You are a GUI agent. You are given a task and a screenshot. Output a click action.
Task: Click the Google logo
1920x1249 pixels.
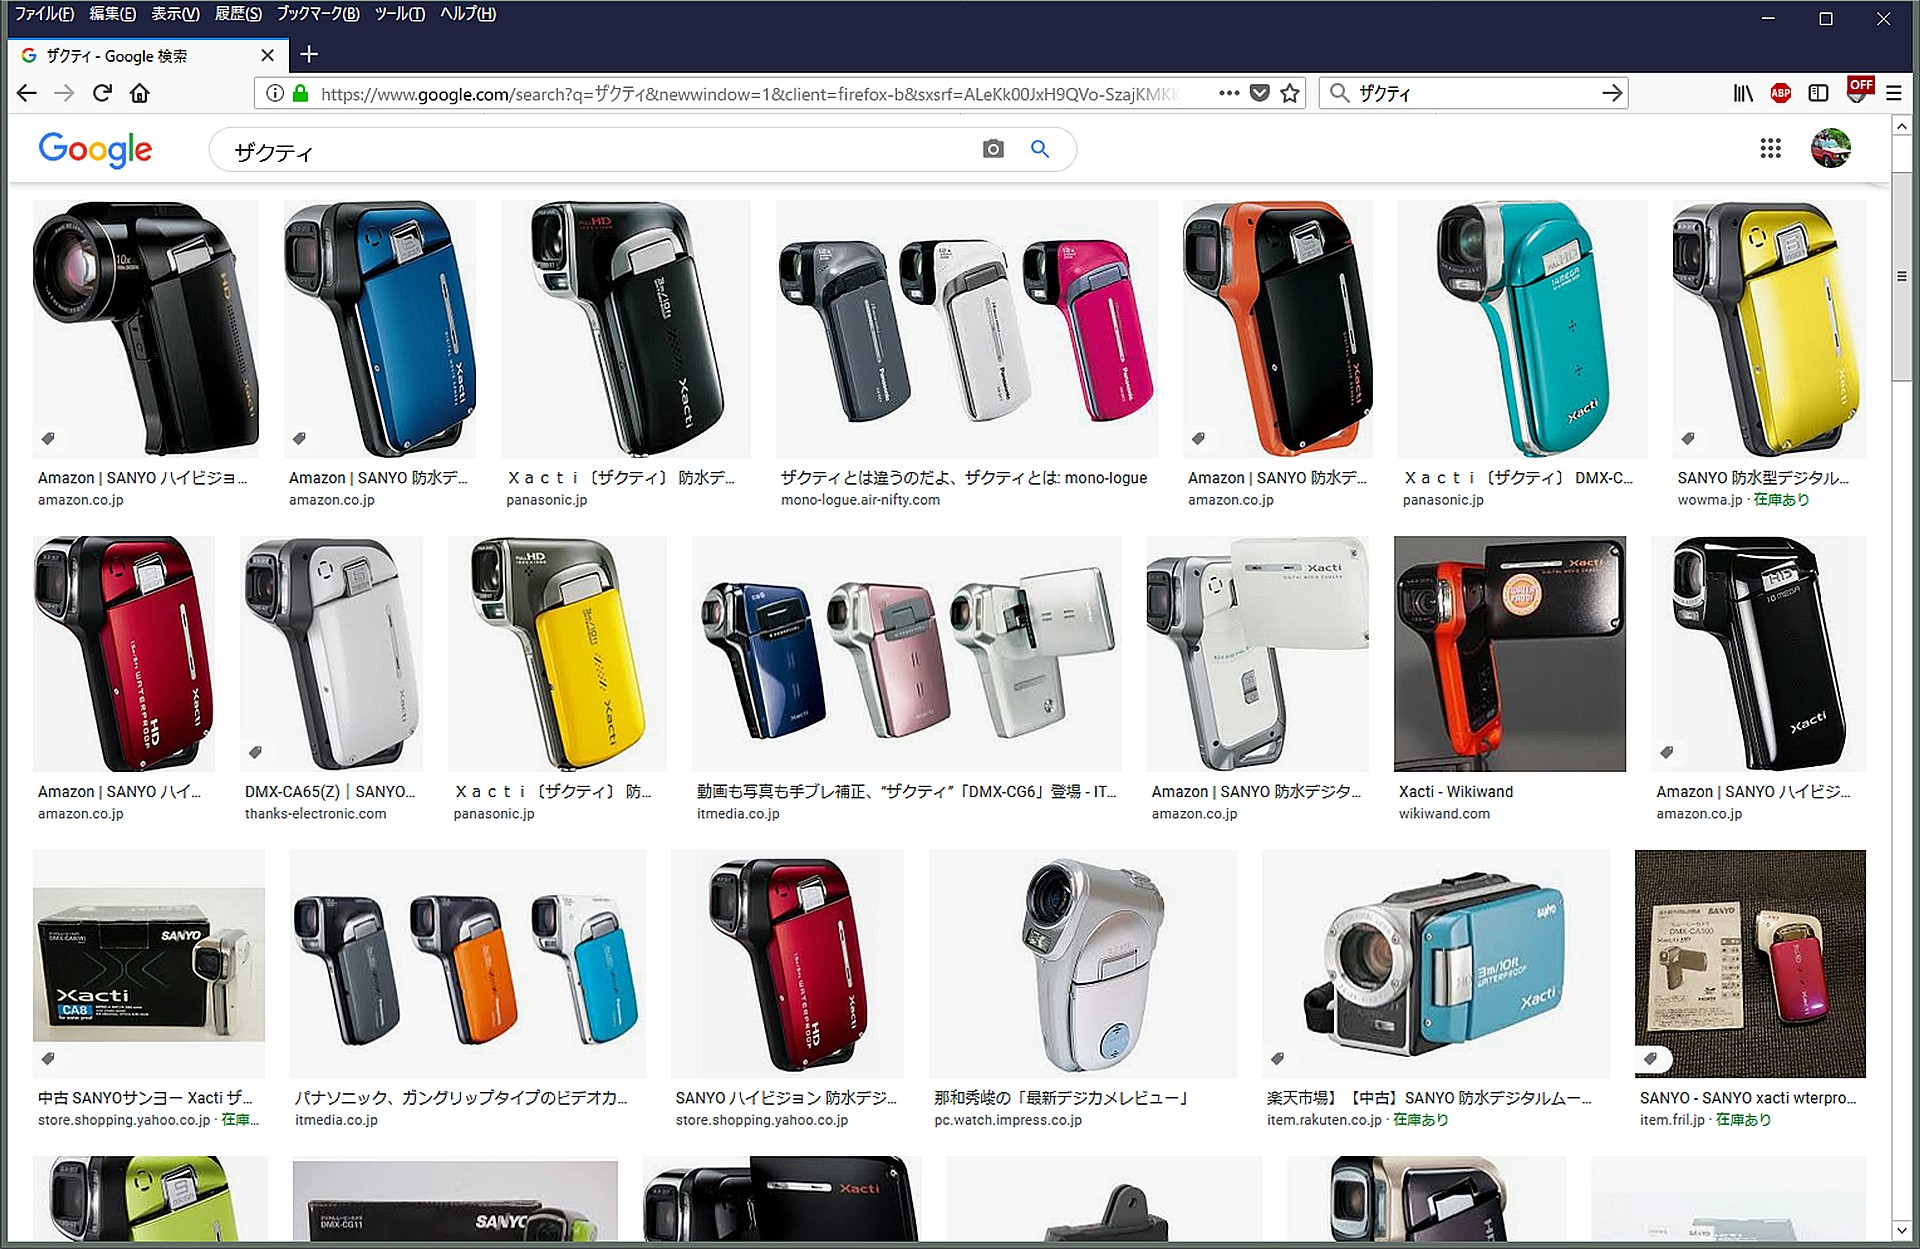95,150
